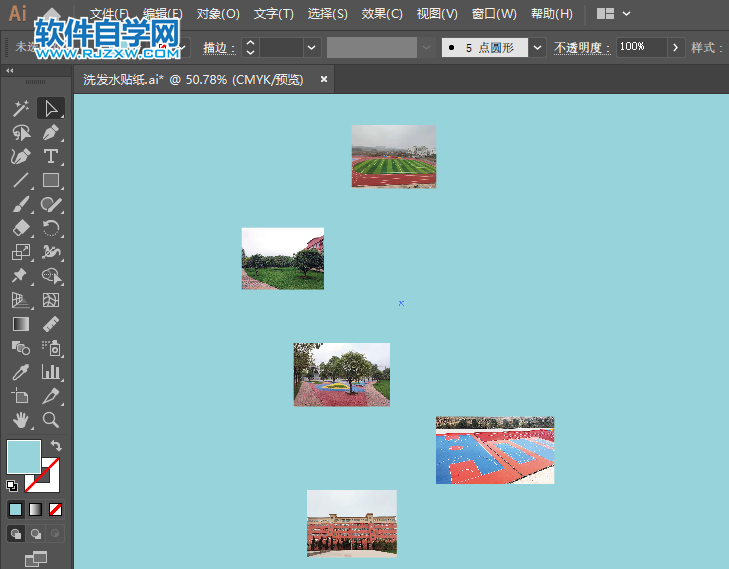729x569 pixels.
Task: Select the Lasso tool
Action: (x=21, y=133)
